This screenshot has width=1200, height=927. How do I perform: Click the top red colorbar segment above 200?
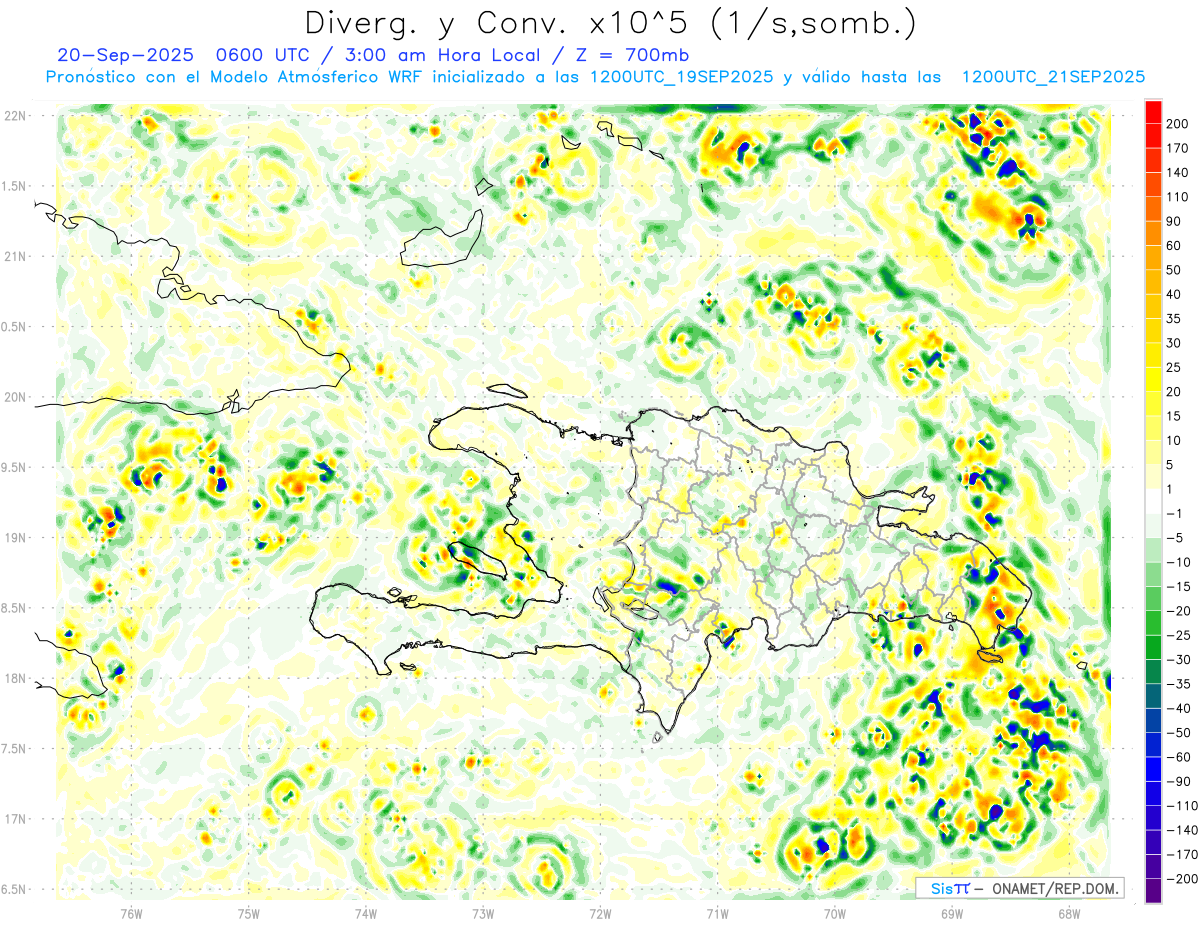[1153, 111]
